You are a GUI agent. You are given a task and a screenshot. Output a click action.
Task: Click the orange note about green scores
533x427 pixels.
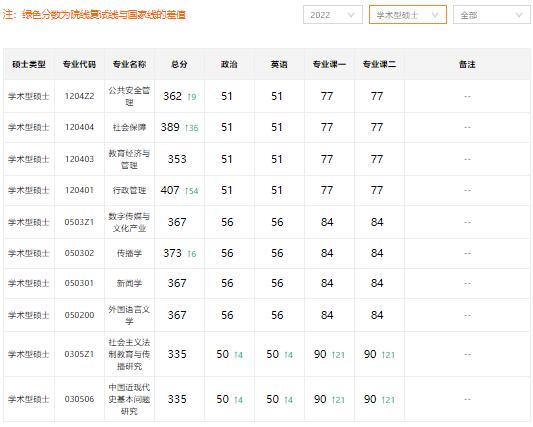coord(94,15)
